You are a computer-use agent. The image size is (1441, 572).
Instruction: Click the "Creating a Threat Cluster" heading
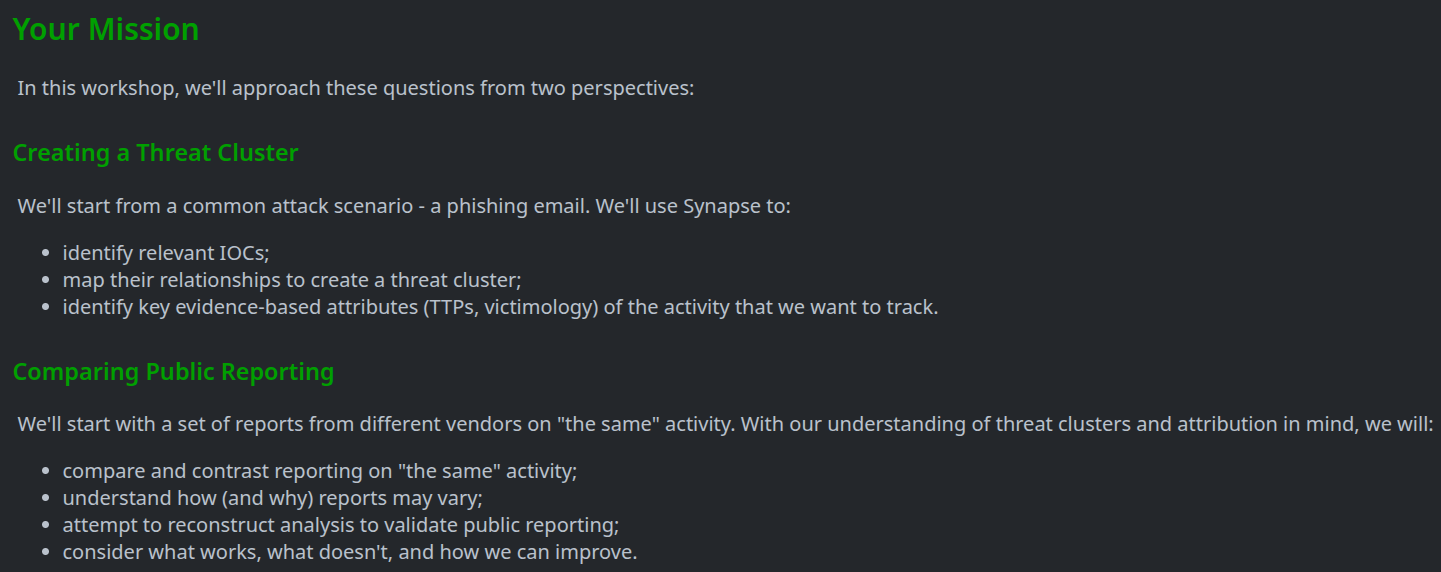(x=155, y=153)
